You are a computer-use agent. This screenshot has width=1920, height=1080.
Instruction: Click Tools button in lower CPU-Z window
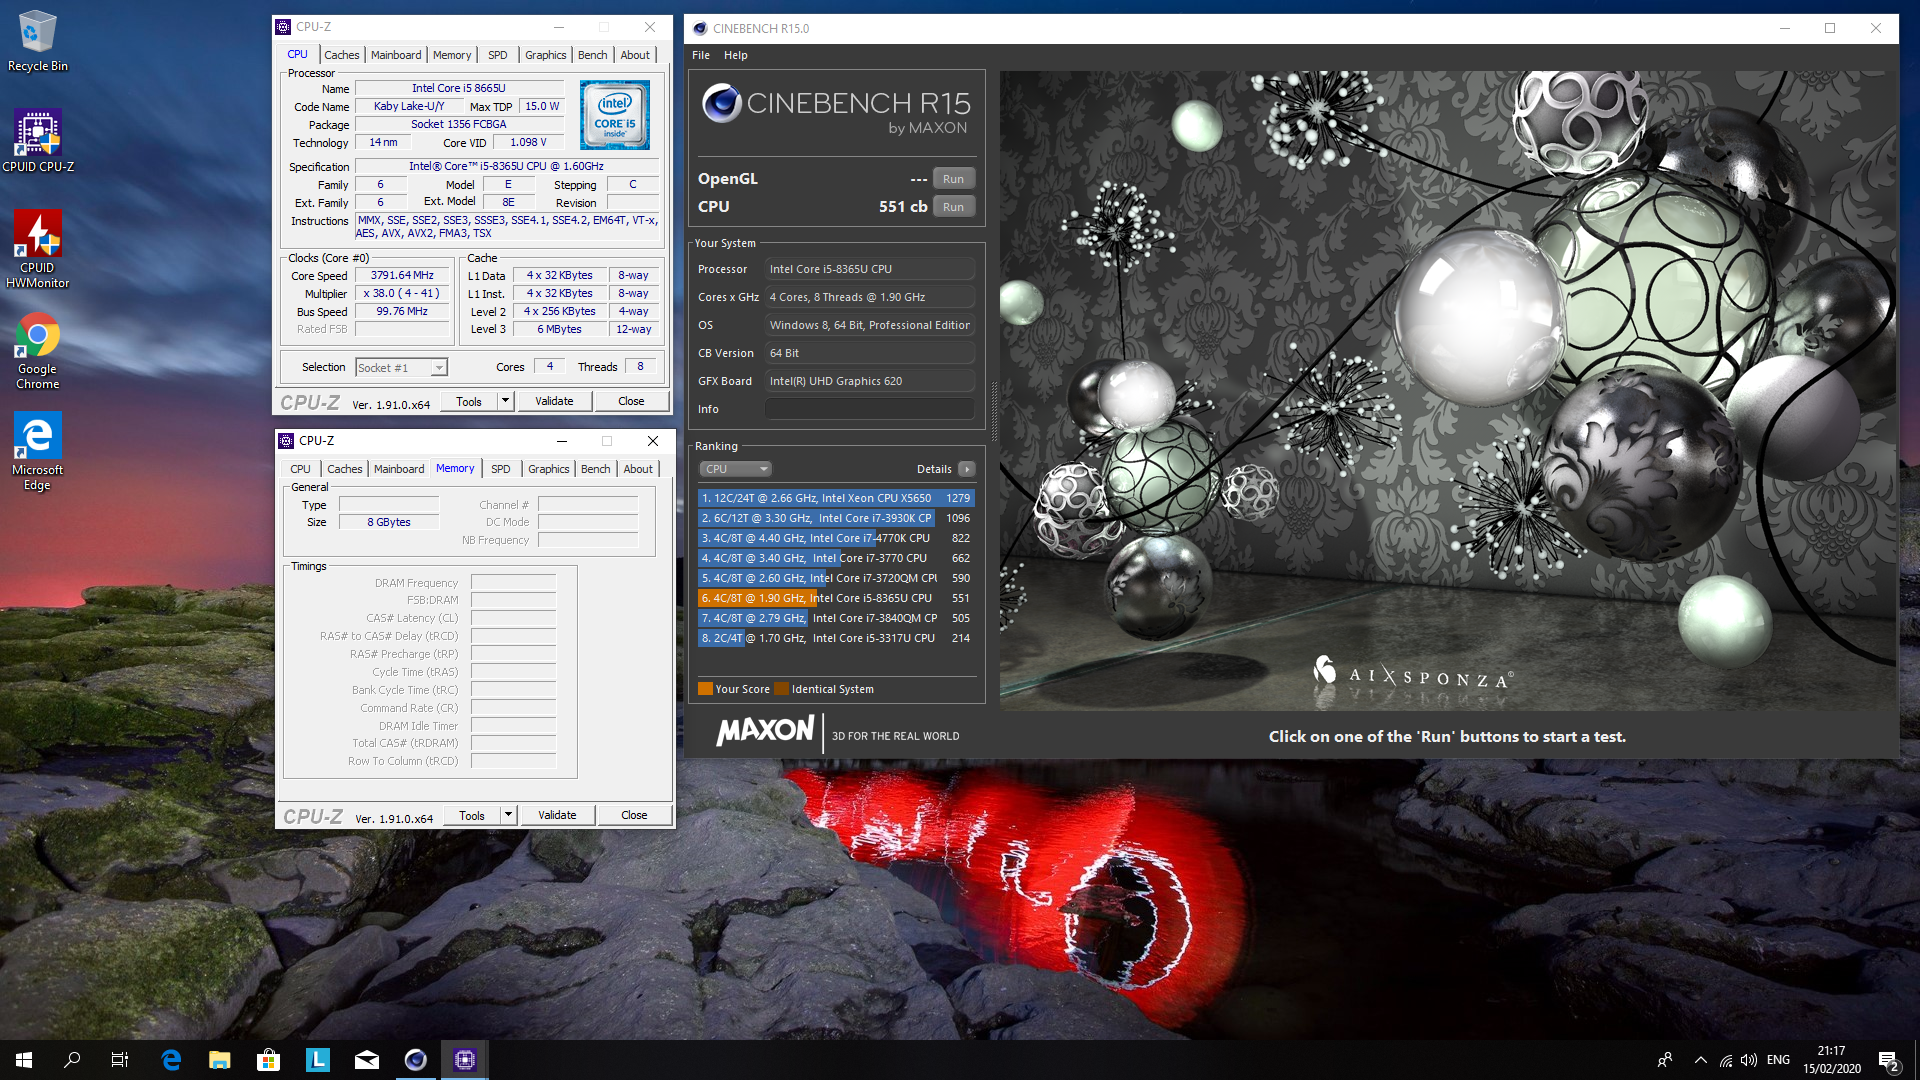click(x=472, y=815)
